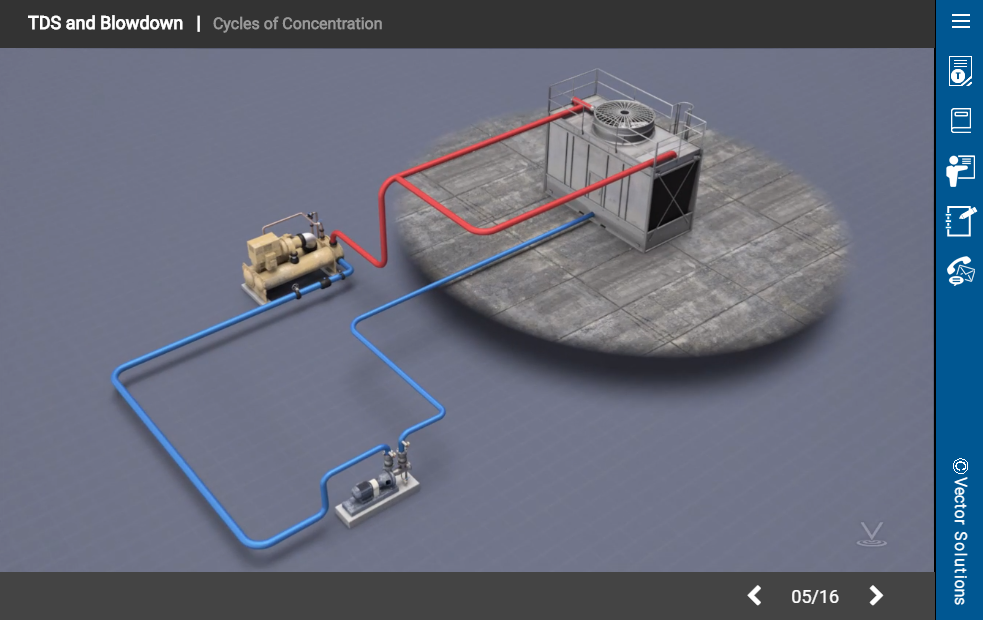Open the instructor presentation icon
Viewport: 983px width, 620px height.
960,170
